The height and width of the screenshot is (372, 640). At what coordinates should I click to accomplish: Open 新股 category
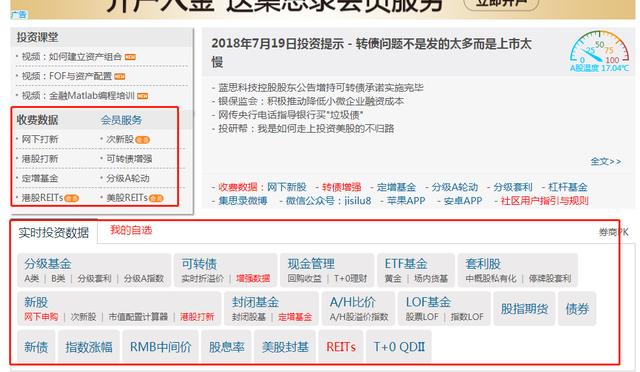point(36,302)
